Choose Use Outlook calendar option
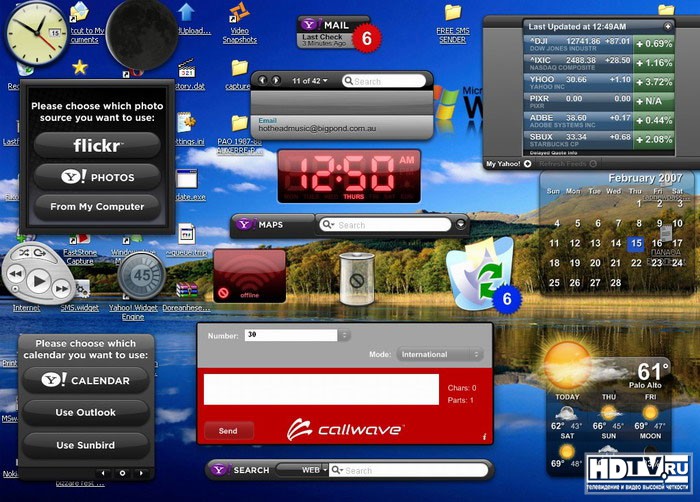 pyautogui.click(x=86, y=412)
